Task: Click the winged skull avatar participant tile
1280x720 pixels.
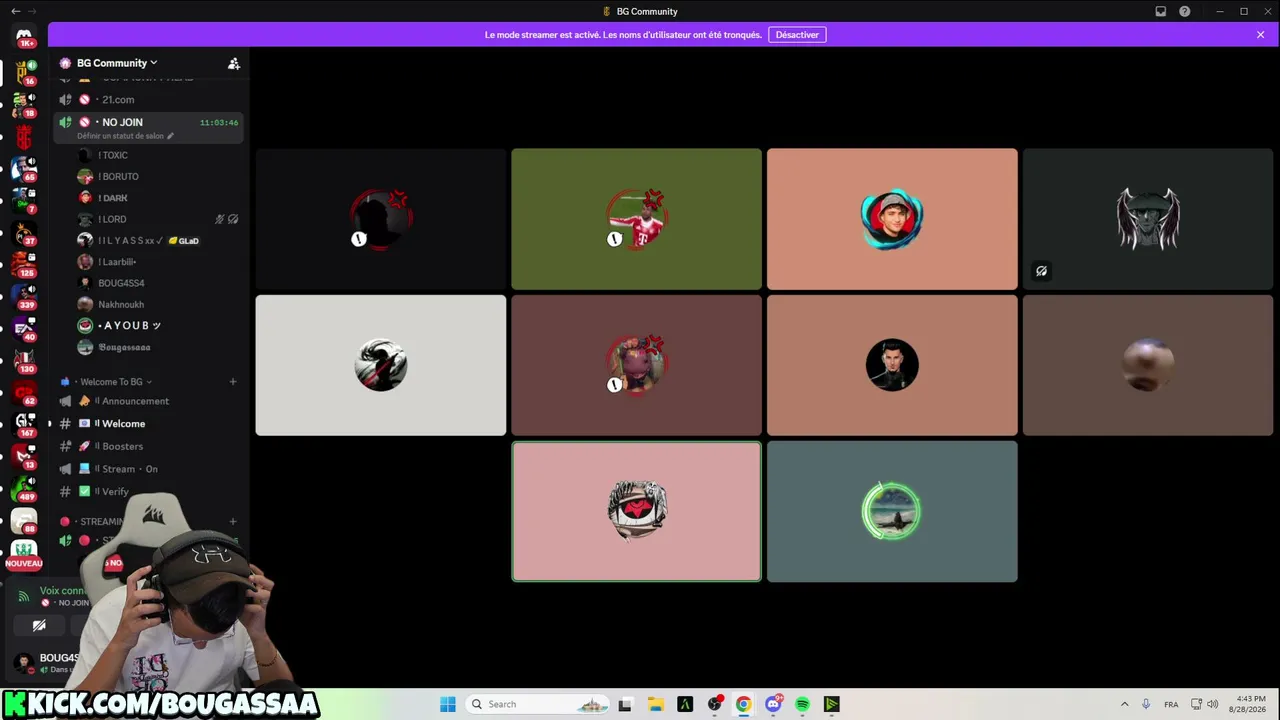Action: [x=1148, y=219]
